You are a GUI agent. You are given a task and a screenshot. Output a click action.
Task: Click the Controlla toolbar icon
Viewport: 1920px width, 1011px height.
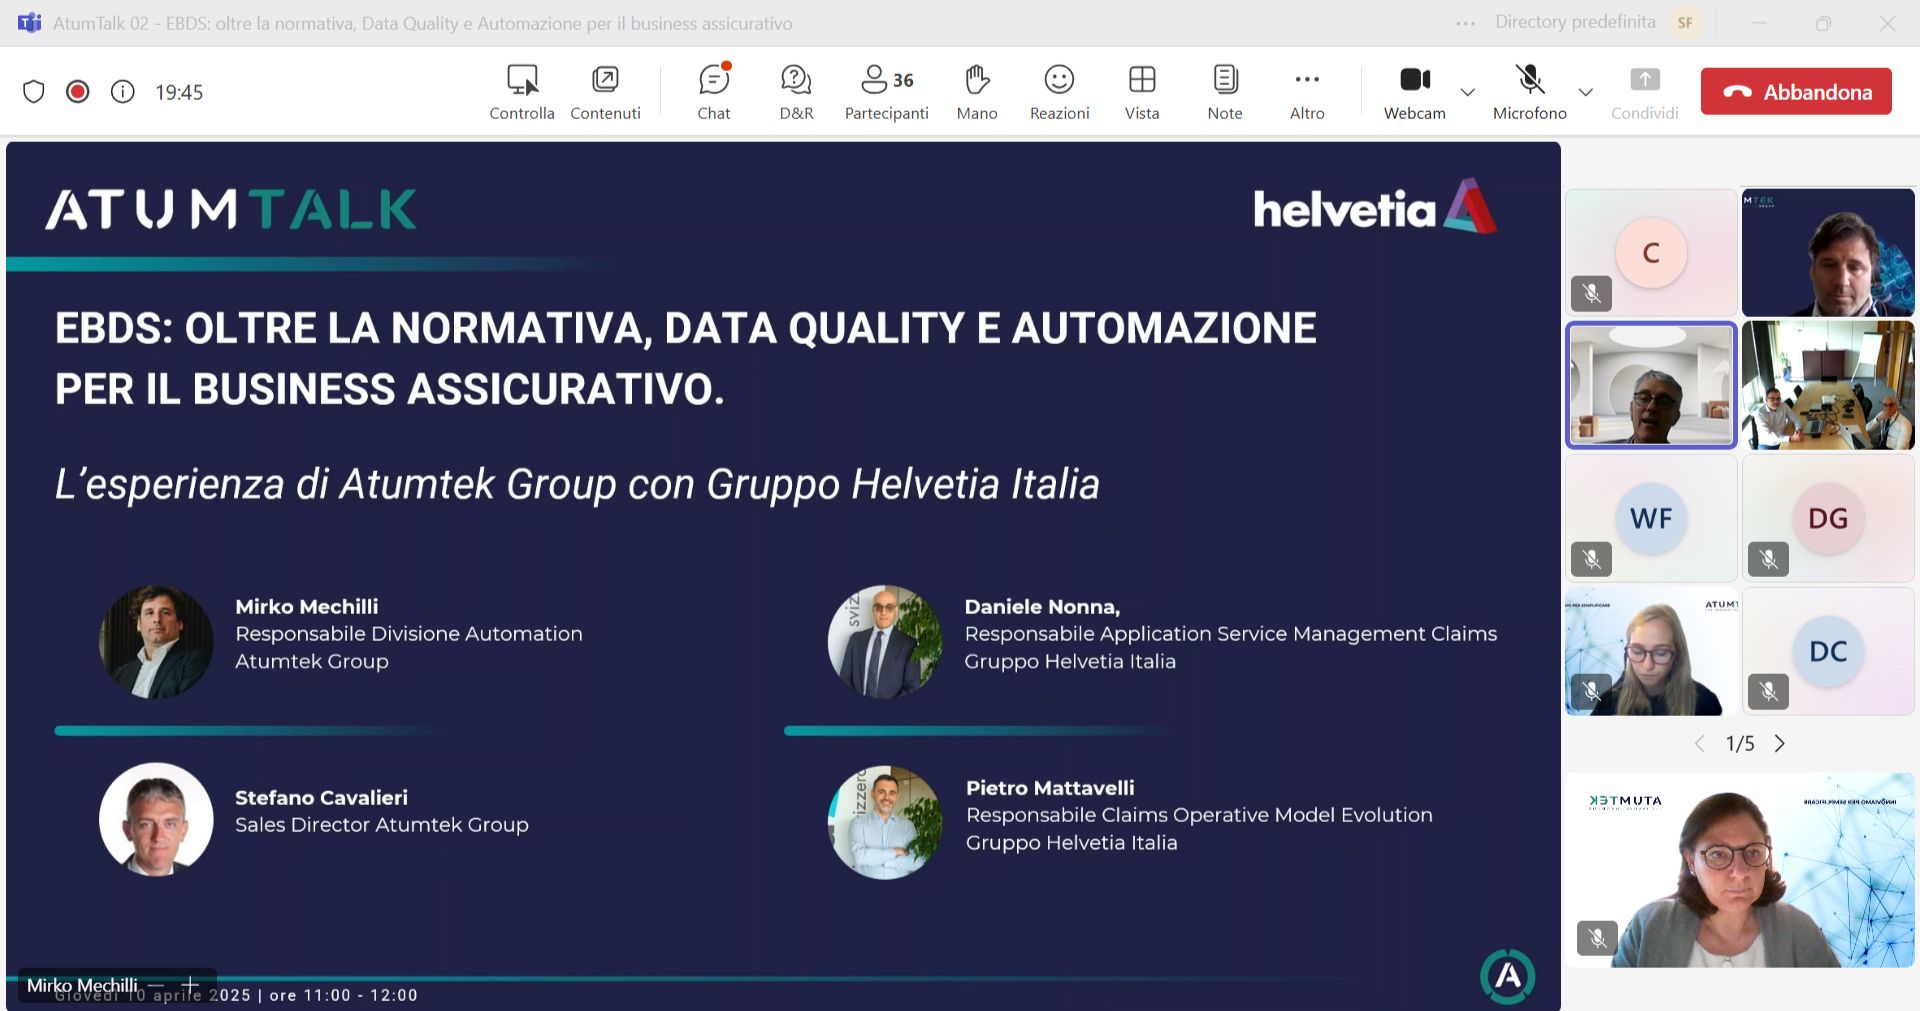521,91
